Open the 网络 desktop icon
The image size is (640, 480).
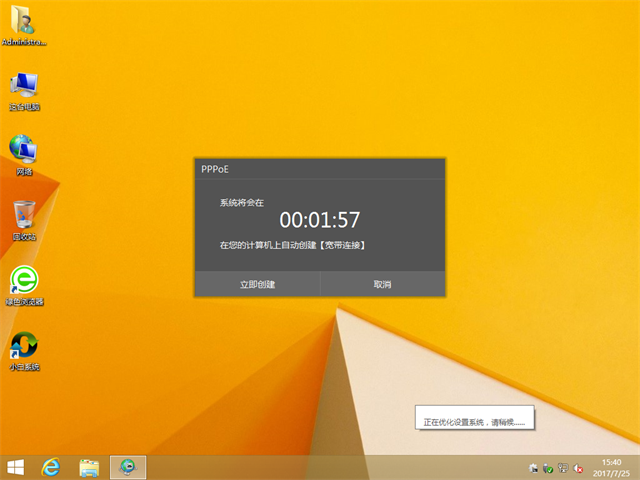coord(24,155)
